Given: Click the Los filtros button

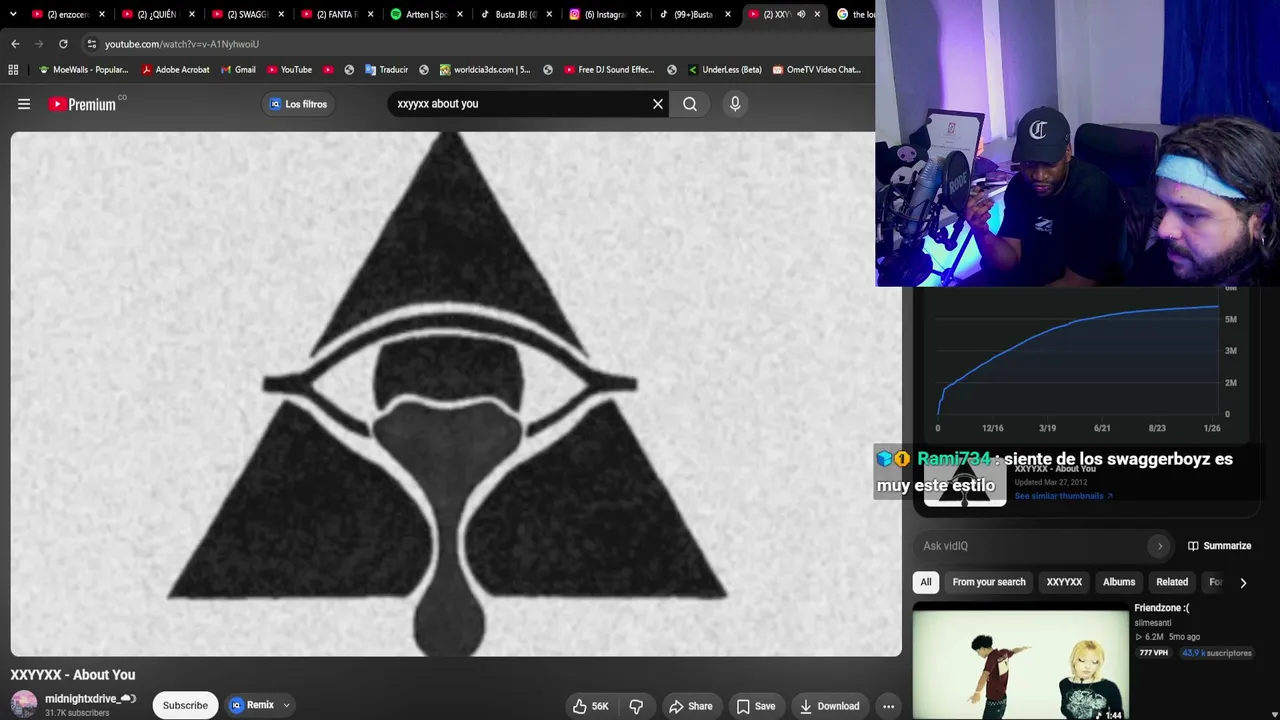Looking at the screenshot, I should [x=298, y=104].
